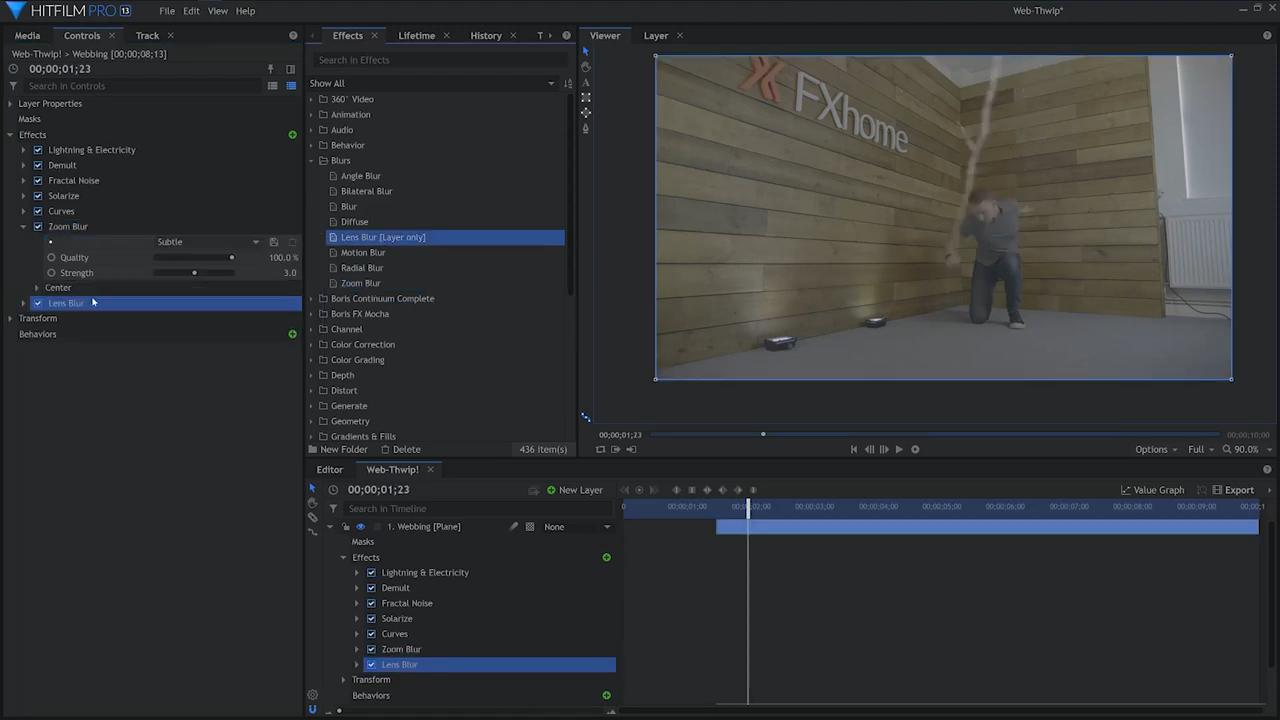Select the viewer Mask rectangle tool
This screenshot has width=1280, height=720.
[x=586, y=97]
